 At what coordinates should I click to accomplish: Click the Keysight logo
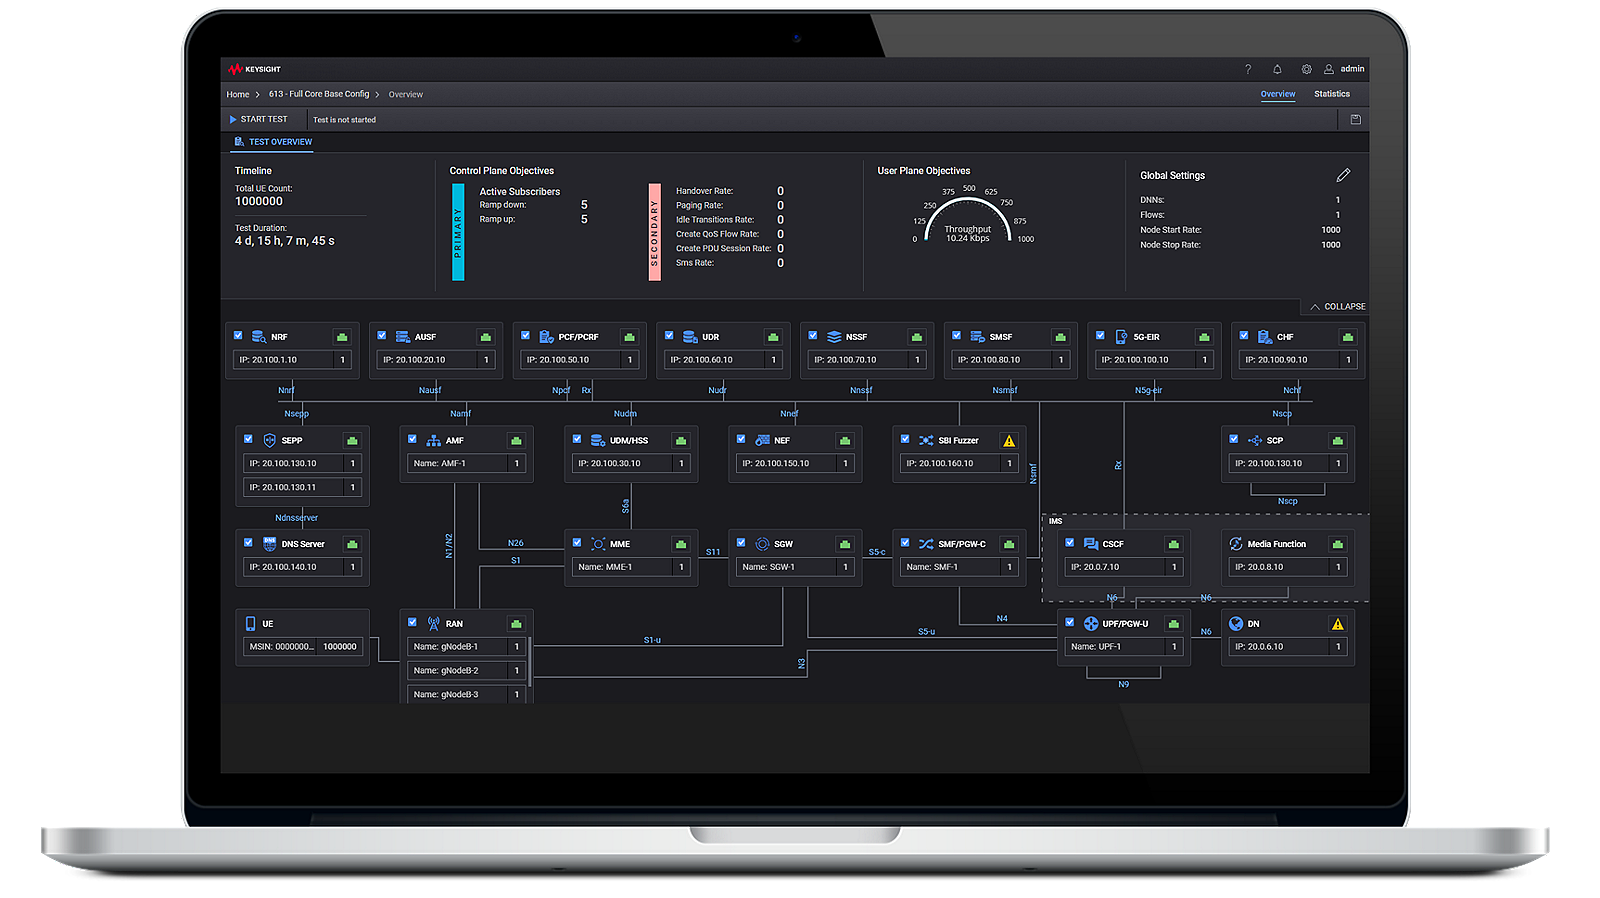pyautogui.click(x=254, y=69)
